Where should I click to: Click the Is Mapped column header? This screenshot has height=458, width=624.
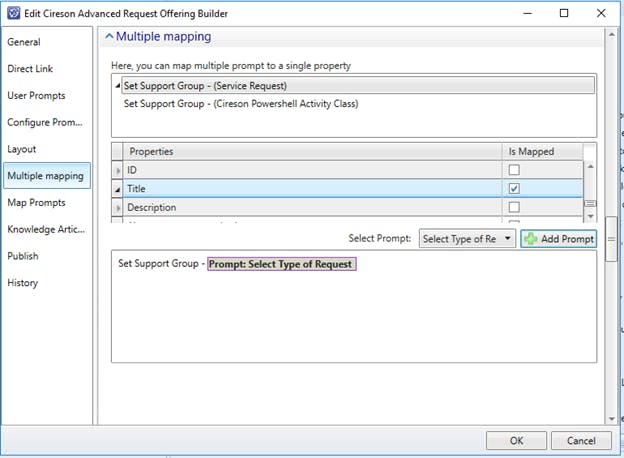point(543,152)
